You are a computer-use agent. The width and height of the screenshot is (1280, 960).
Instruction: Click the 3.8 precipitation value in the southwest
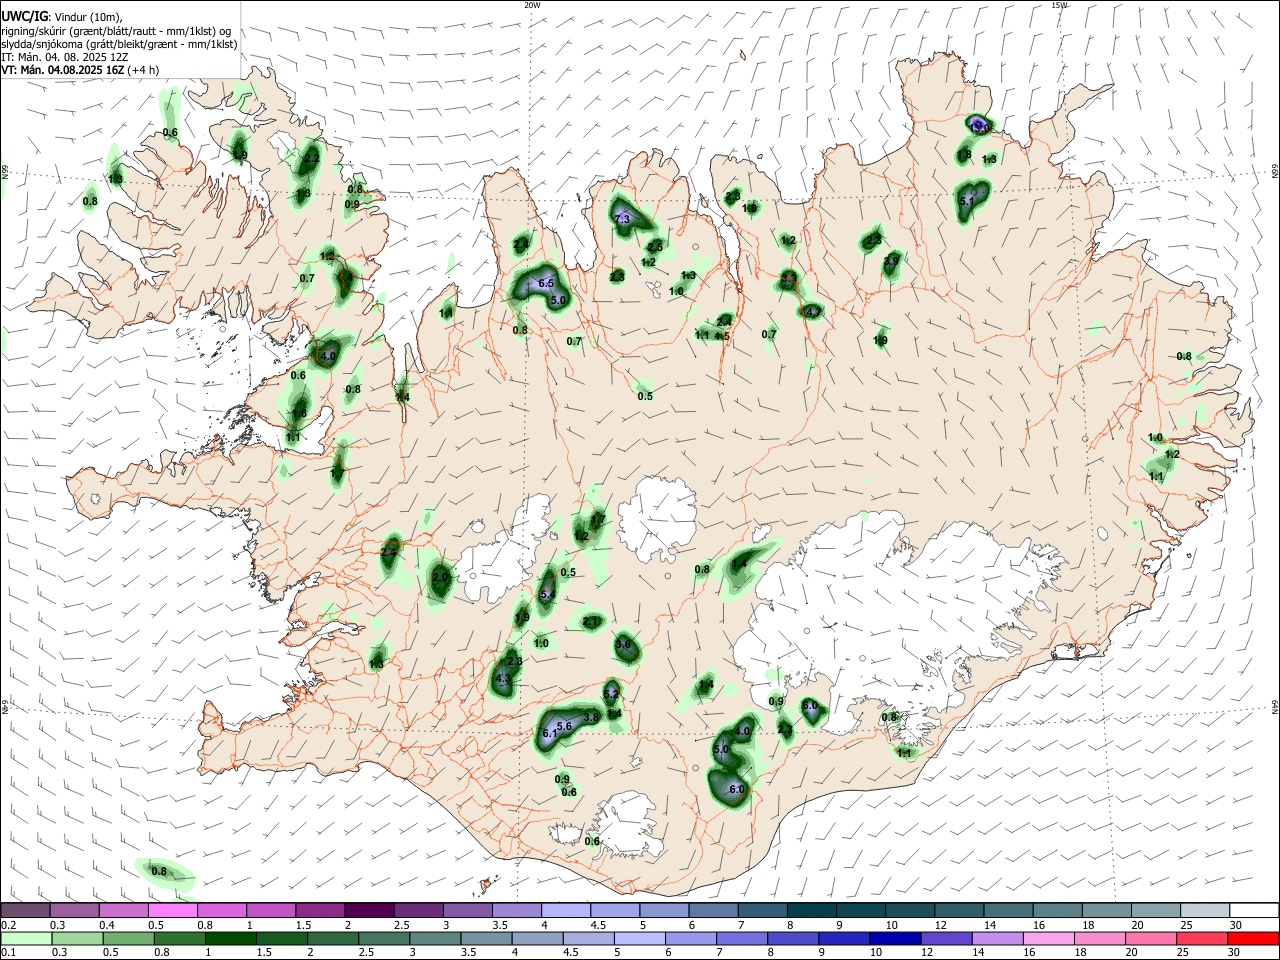[591, 718]
